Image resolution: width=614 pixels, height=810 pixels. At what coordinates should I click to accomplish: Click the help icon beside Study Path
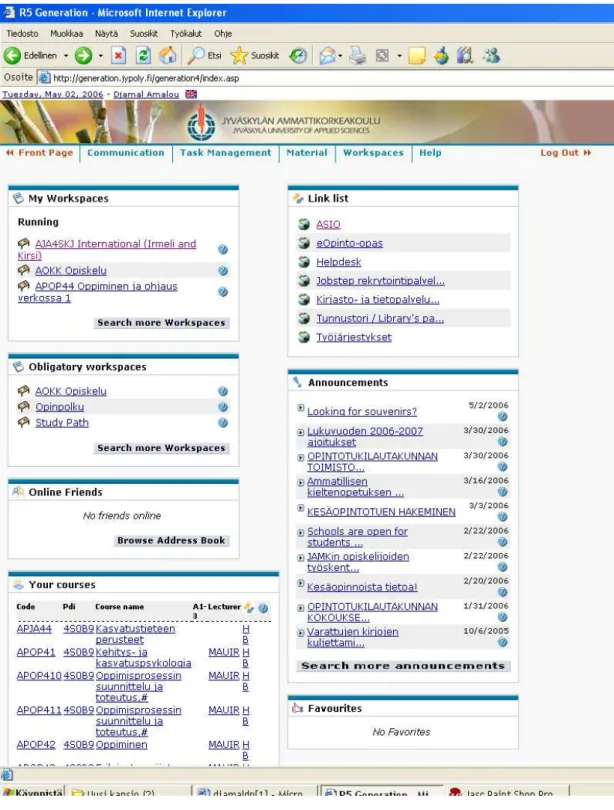(223, 423)
